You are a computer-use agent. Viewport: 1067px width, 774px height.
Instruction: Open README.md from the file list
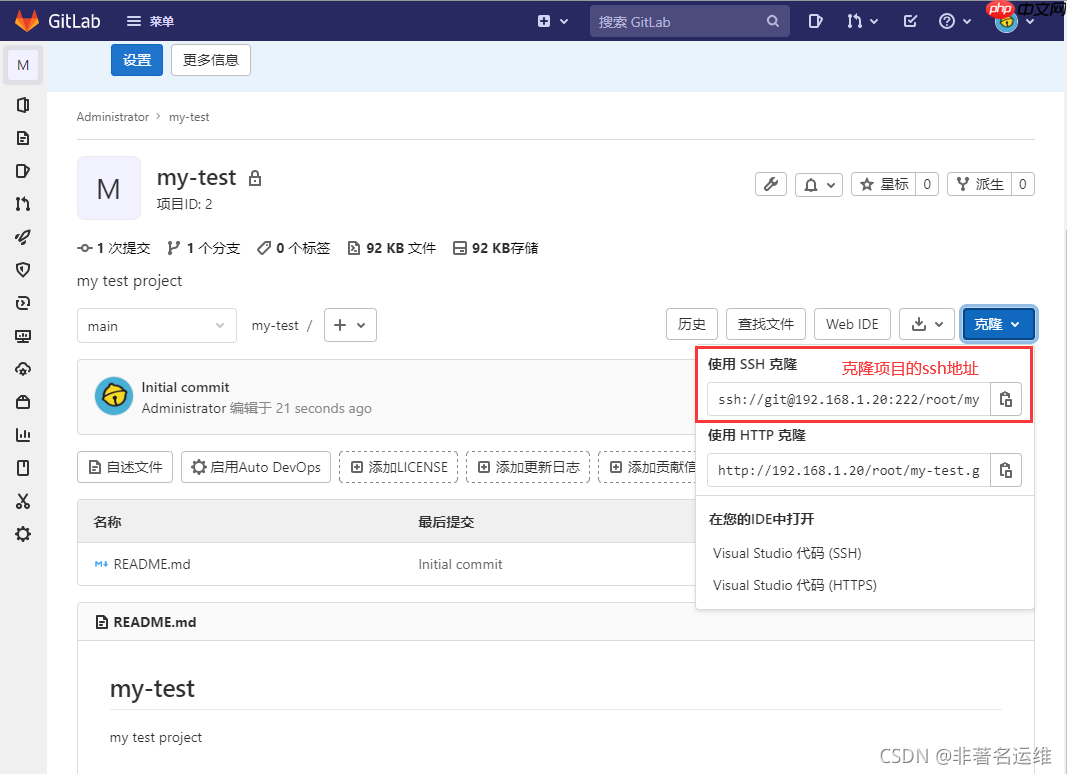(x=150, y=564)
